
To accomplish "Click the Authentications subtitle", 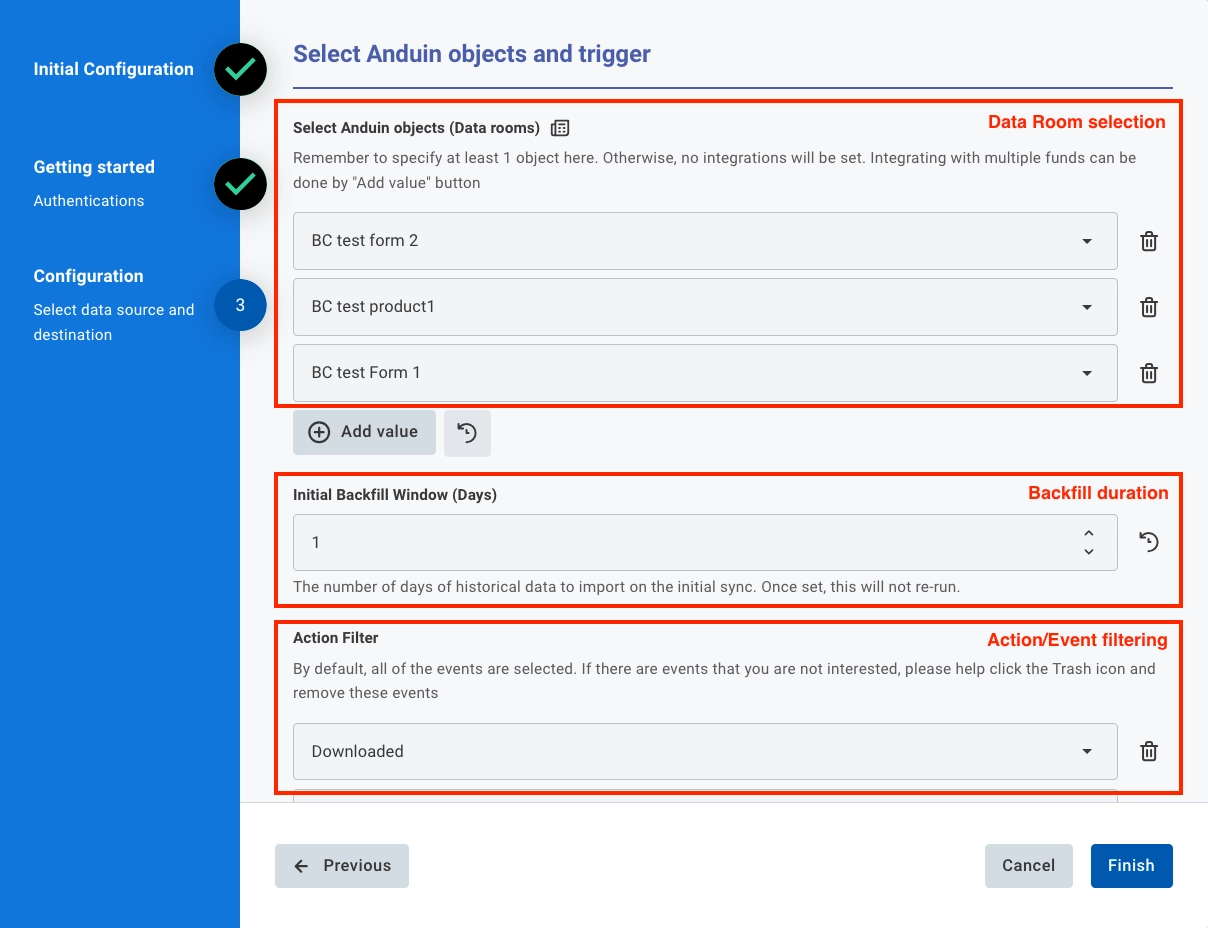I will (x=89, y=201).
